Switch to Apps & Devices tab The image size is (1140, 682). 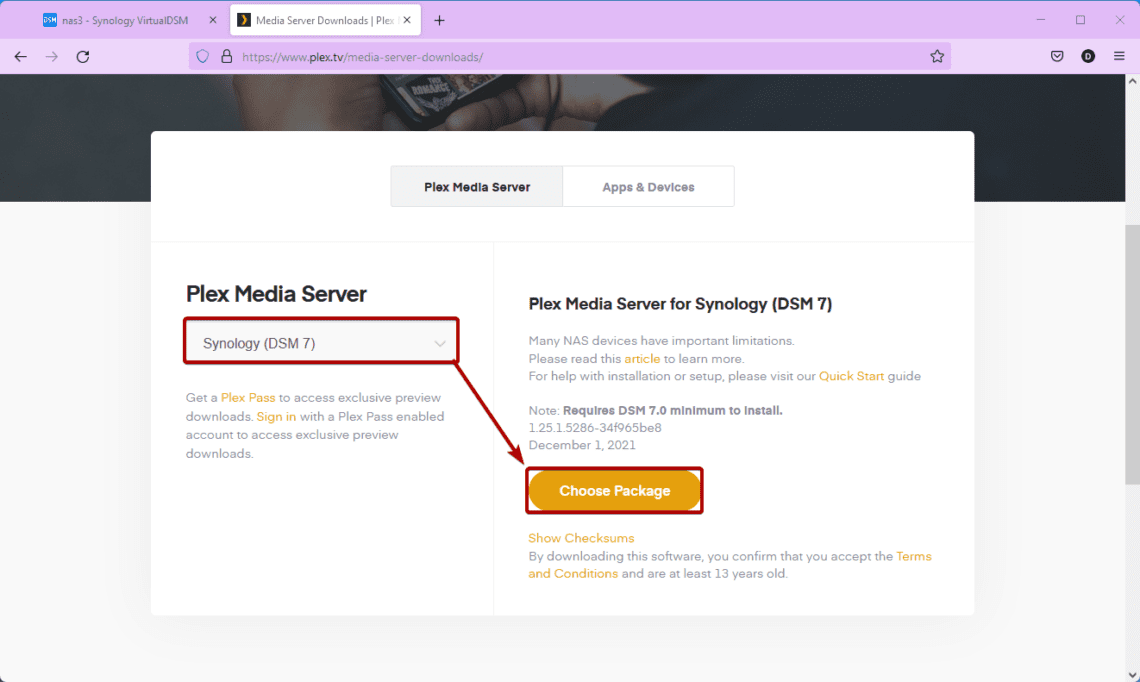(648, 187)
